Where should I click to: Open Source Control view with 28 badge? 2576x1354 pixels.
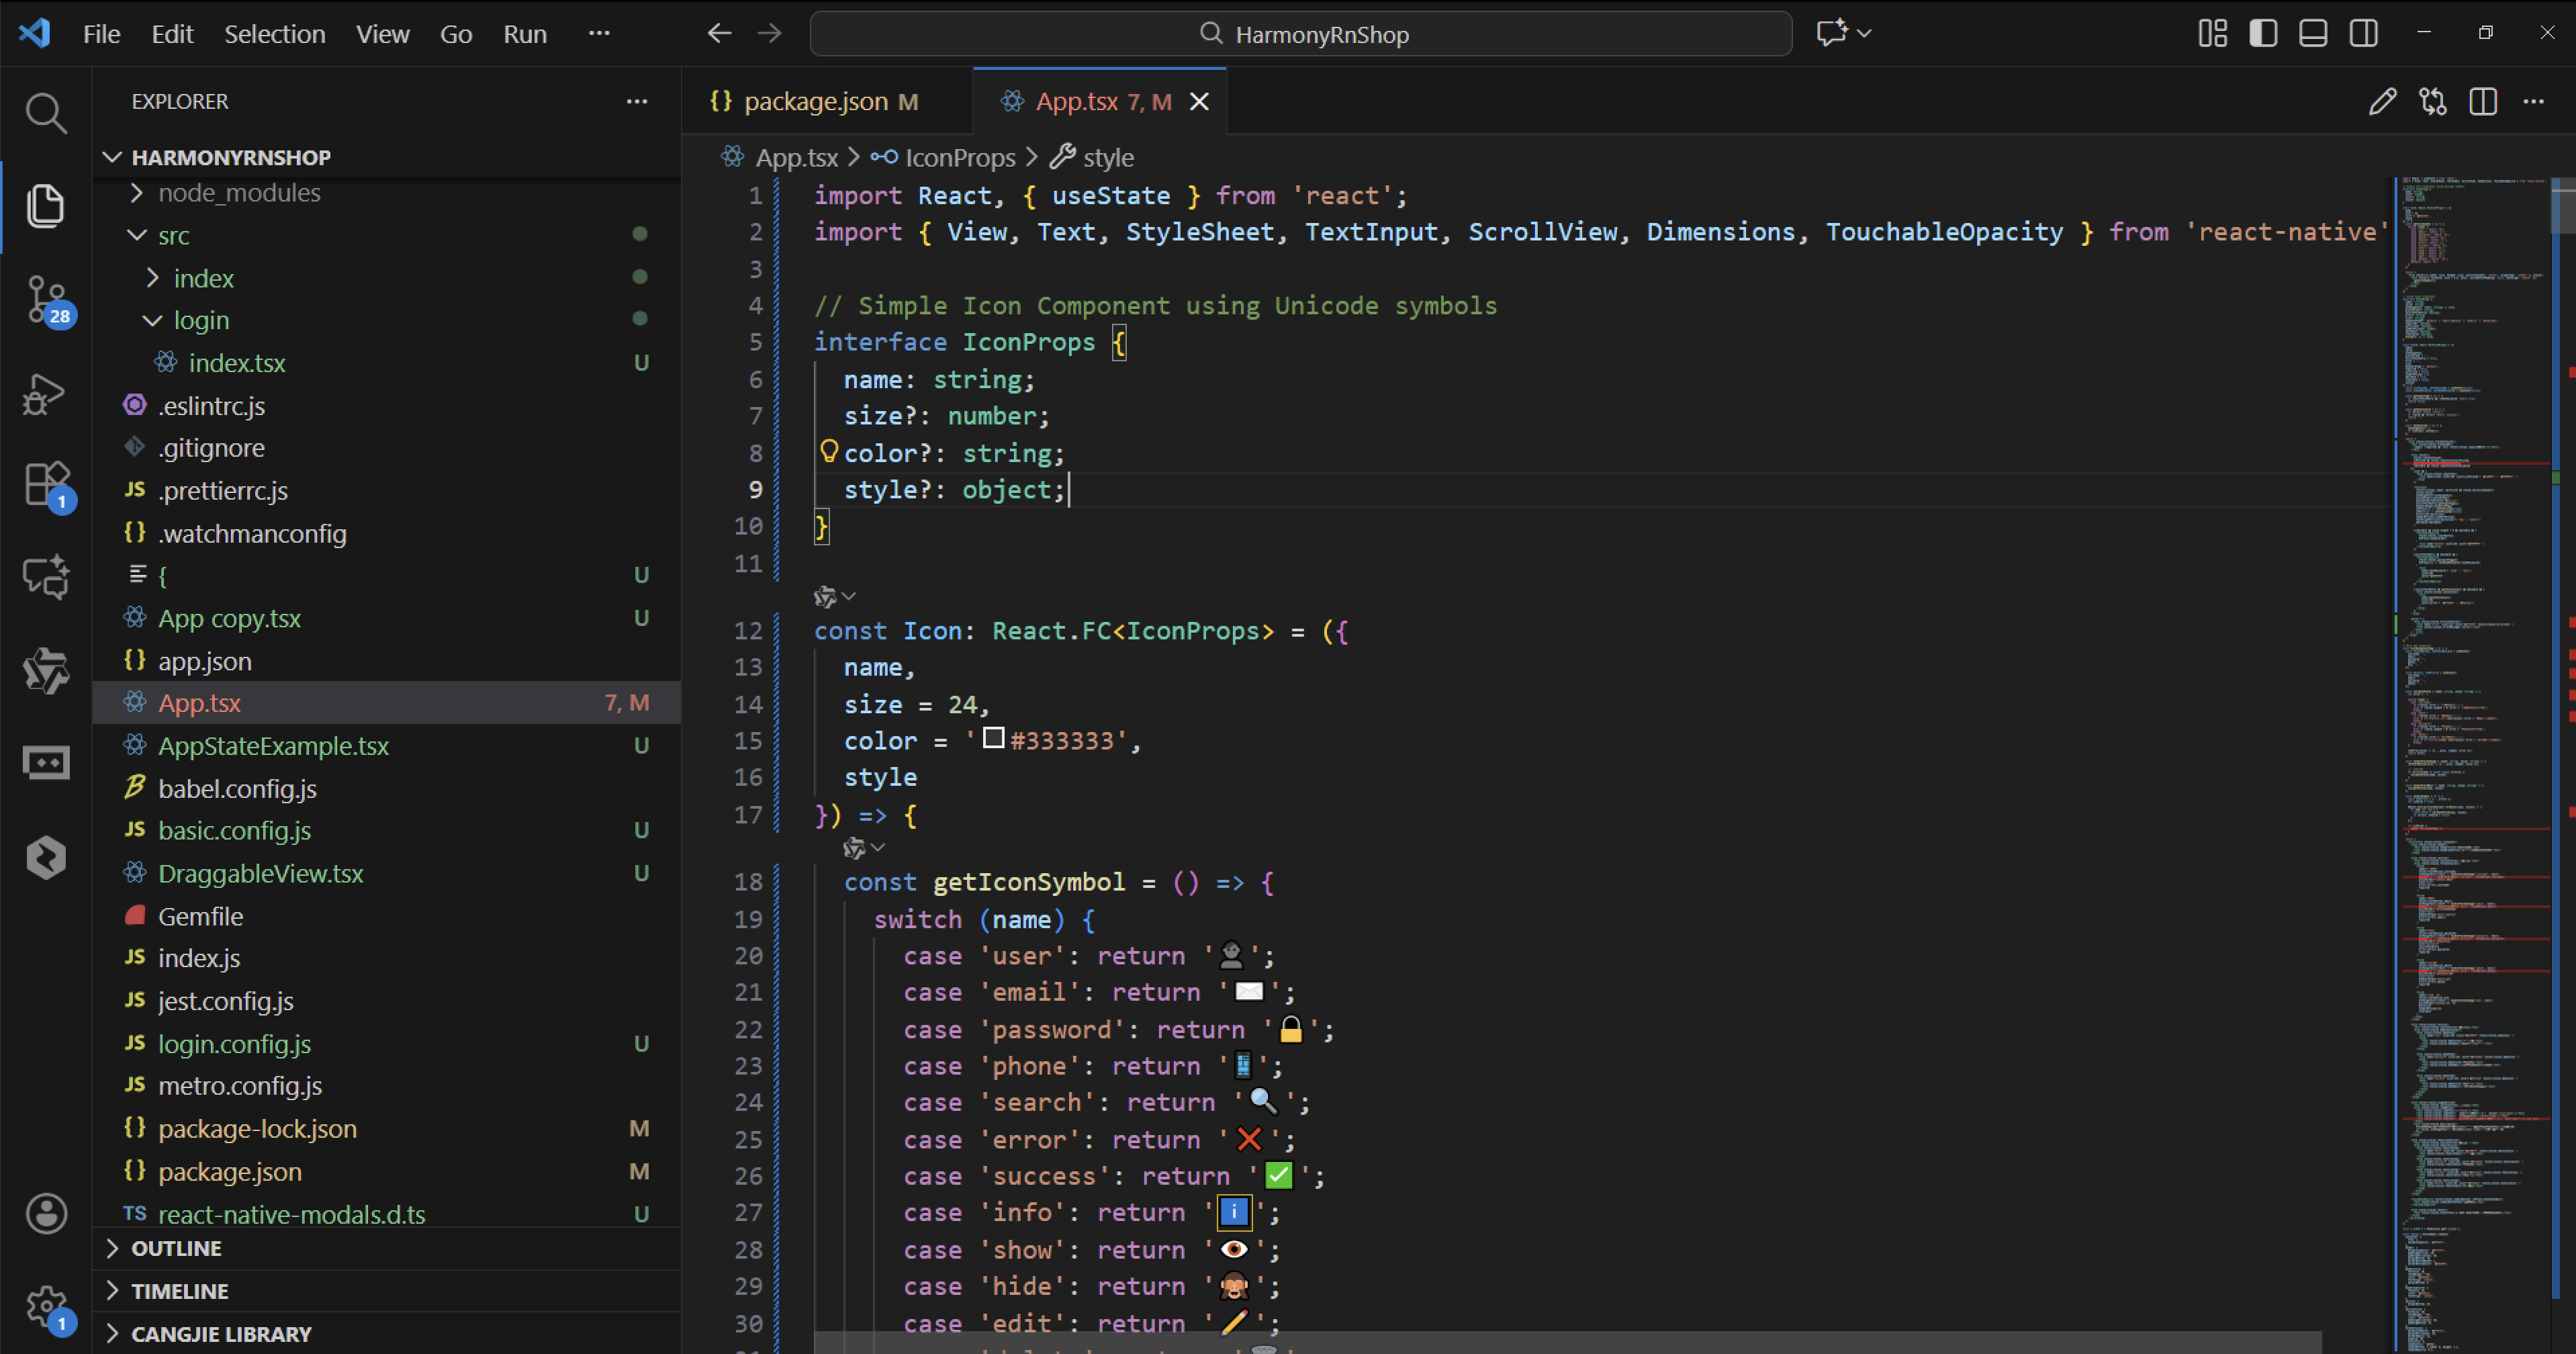45,299
